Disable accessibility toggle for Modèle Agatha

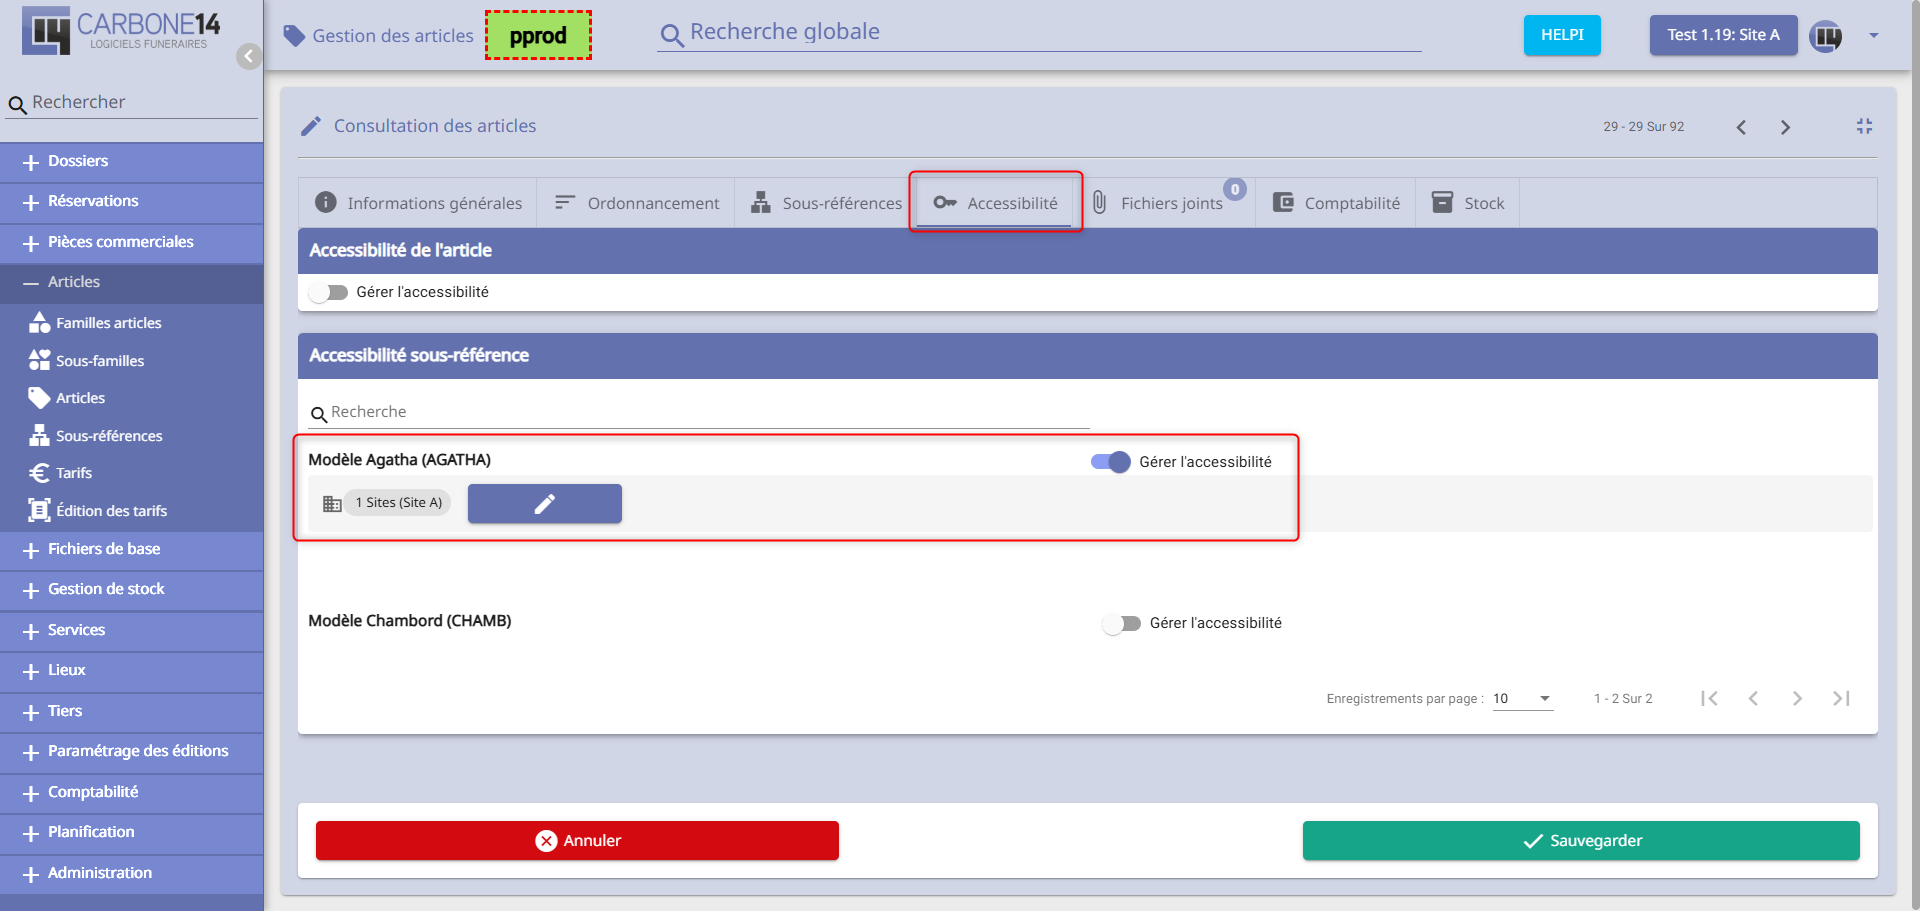(x=1111, y=462)
